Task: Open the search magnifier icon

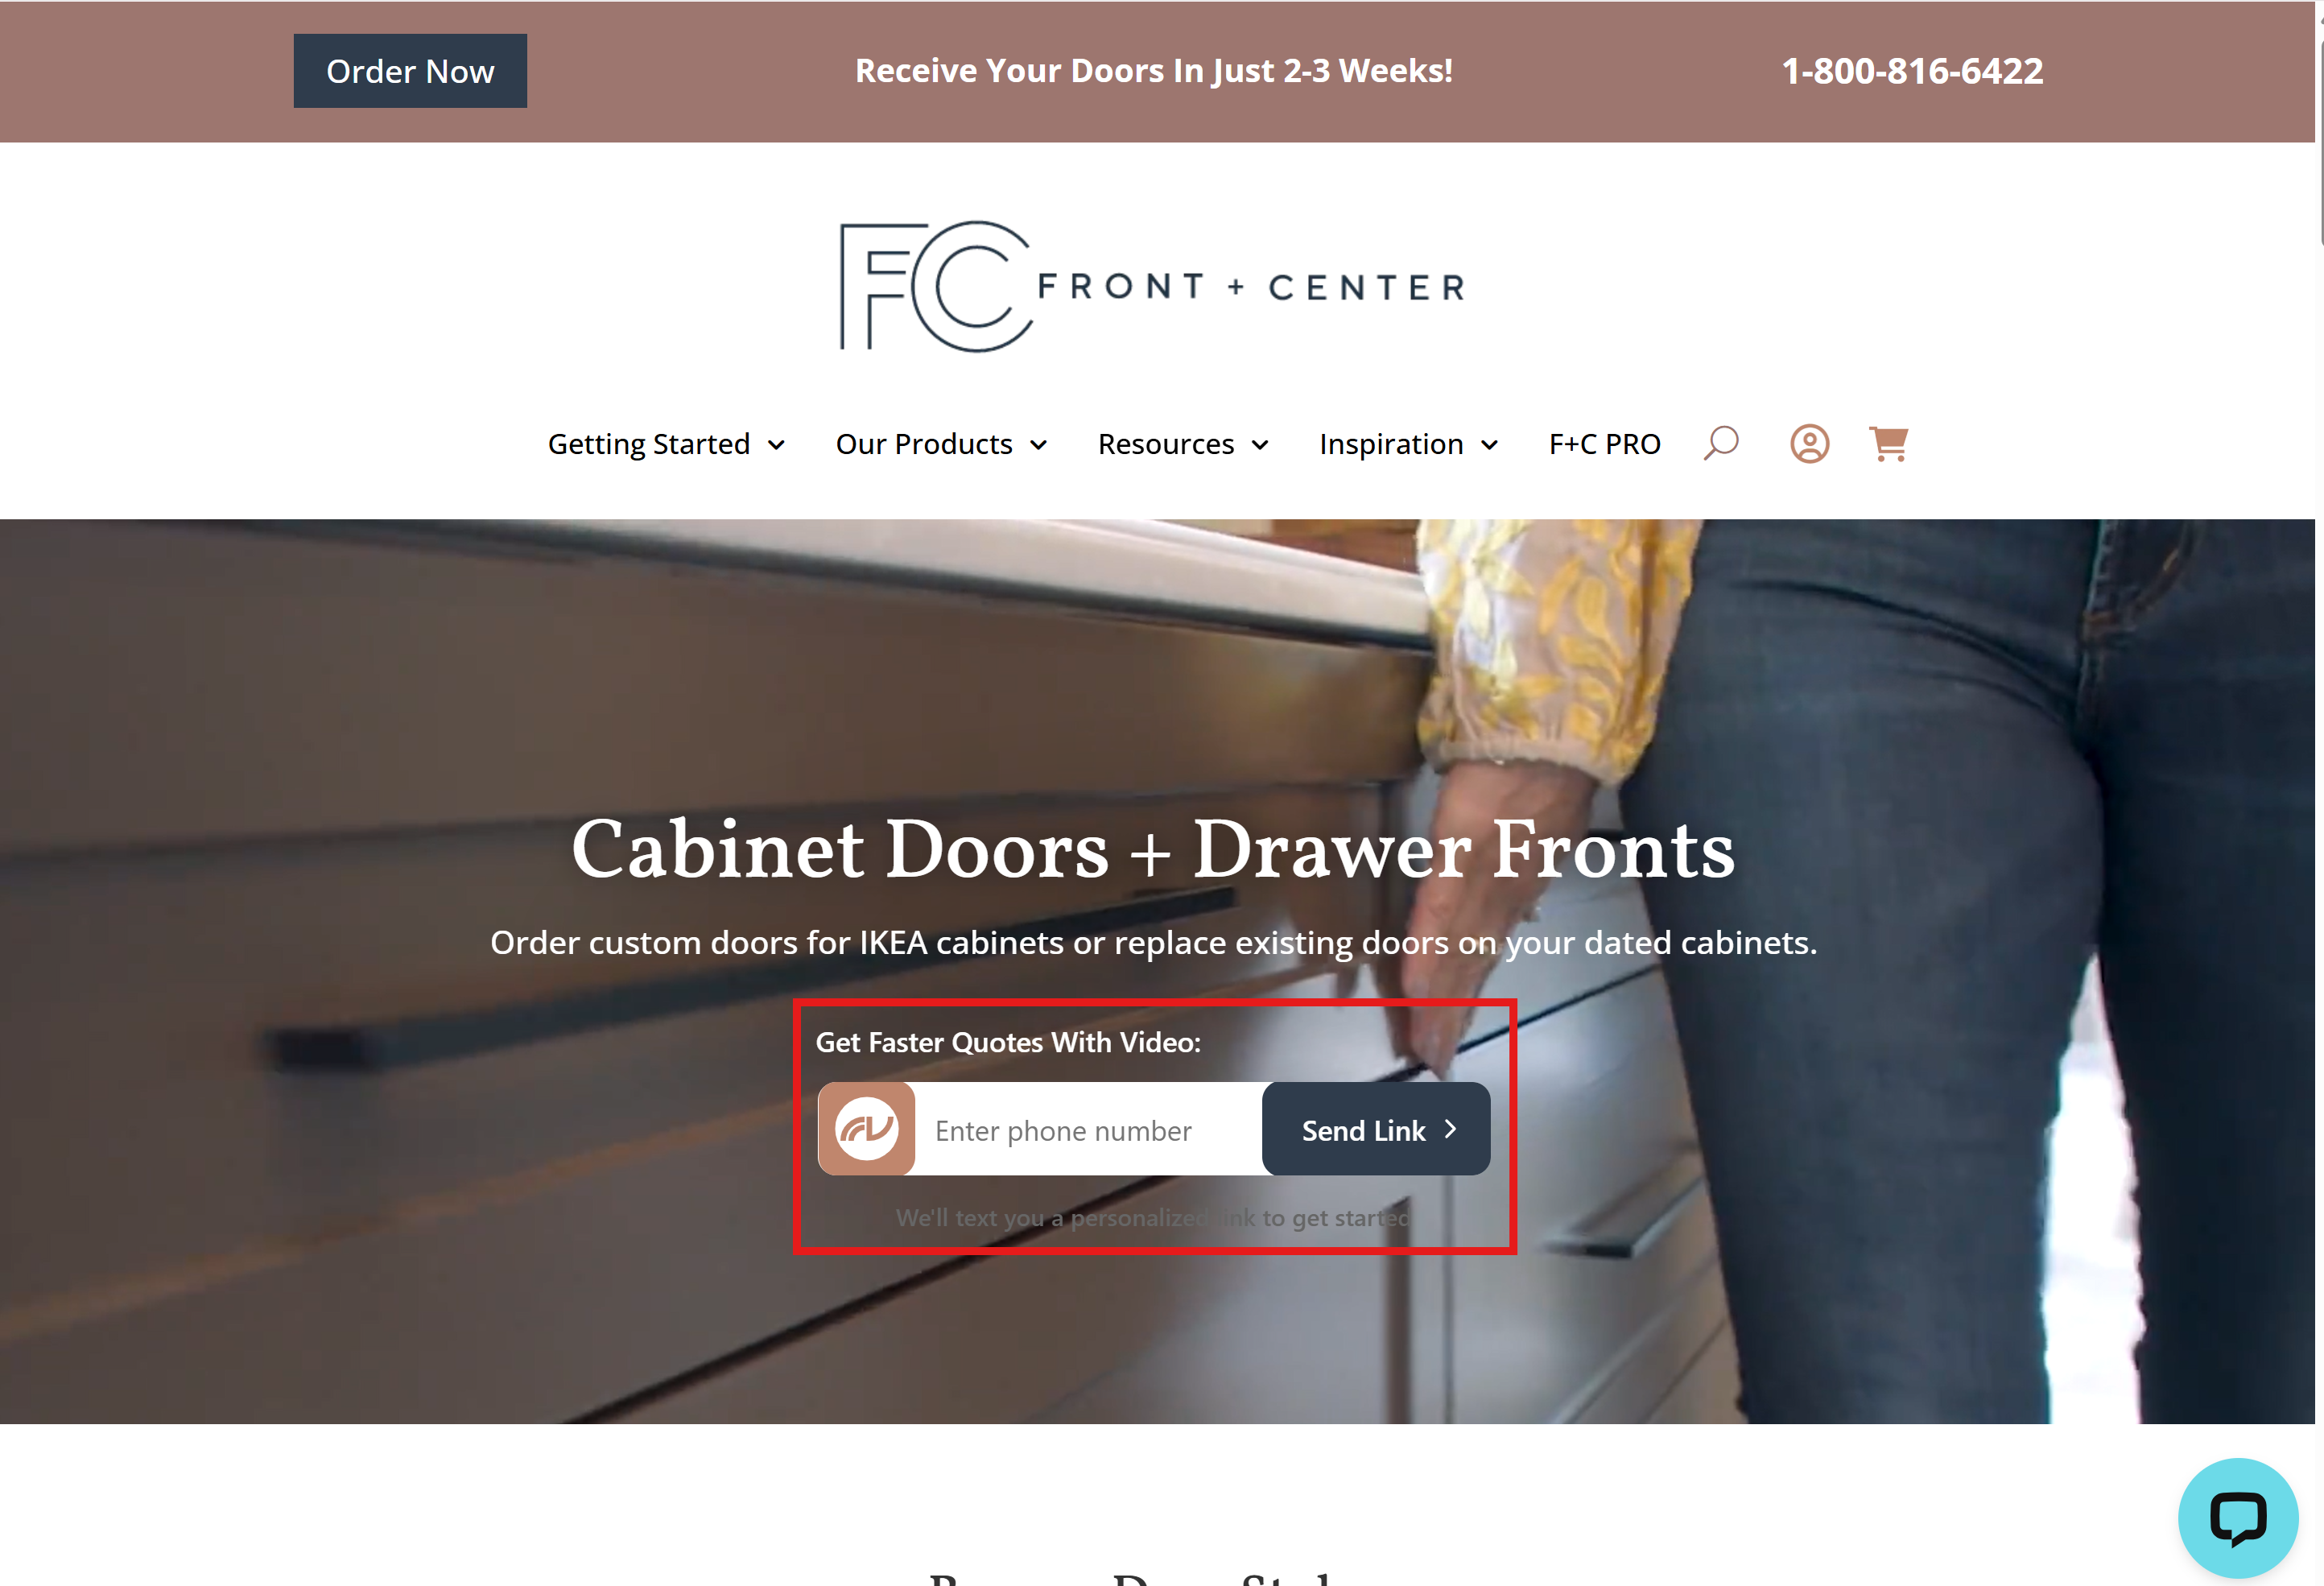Action: pos(1721,443)
